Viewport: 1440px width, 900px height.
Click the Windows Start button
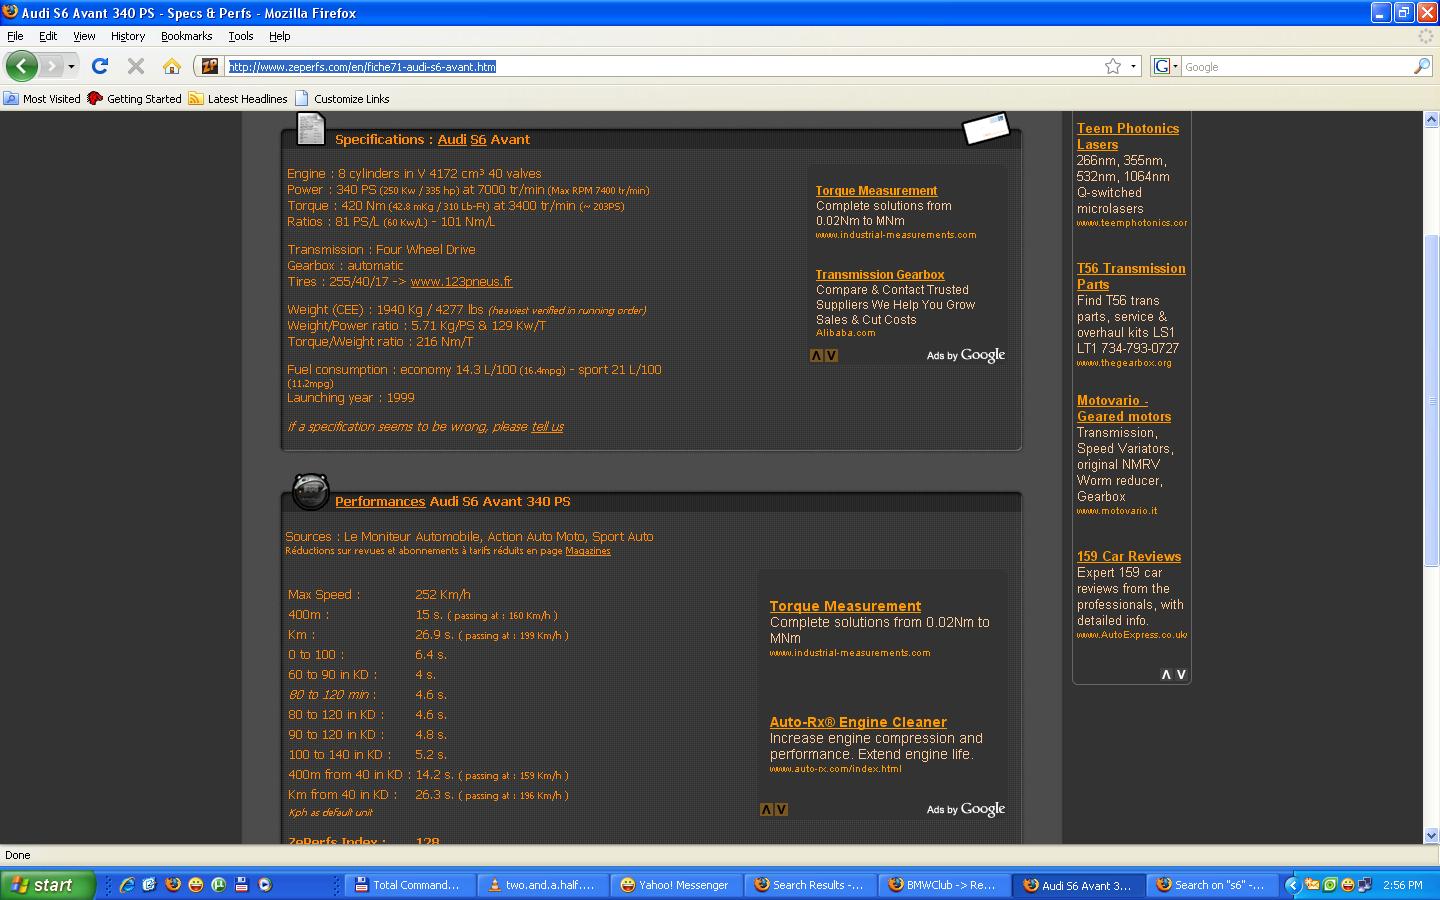48,885
